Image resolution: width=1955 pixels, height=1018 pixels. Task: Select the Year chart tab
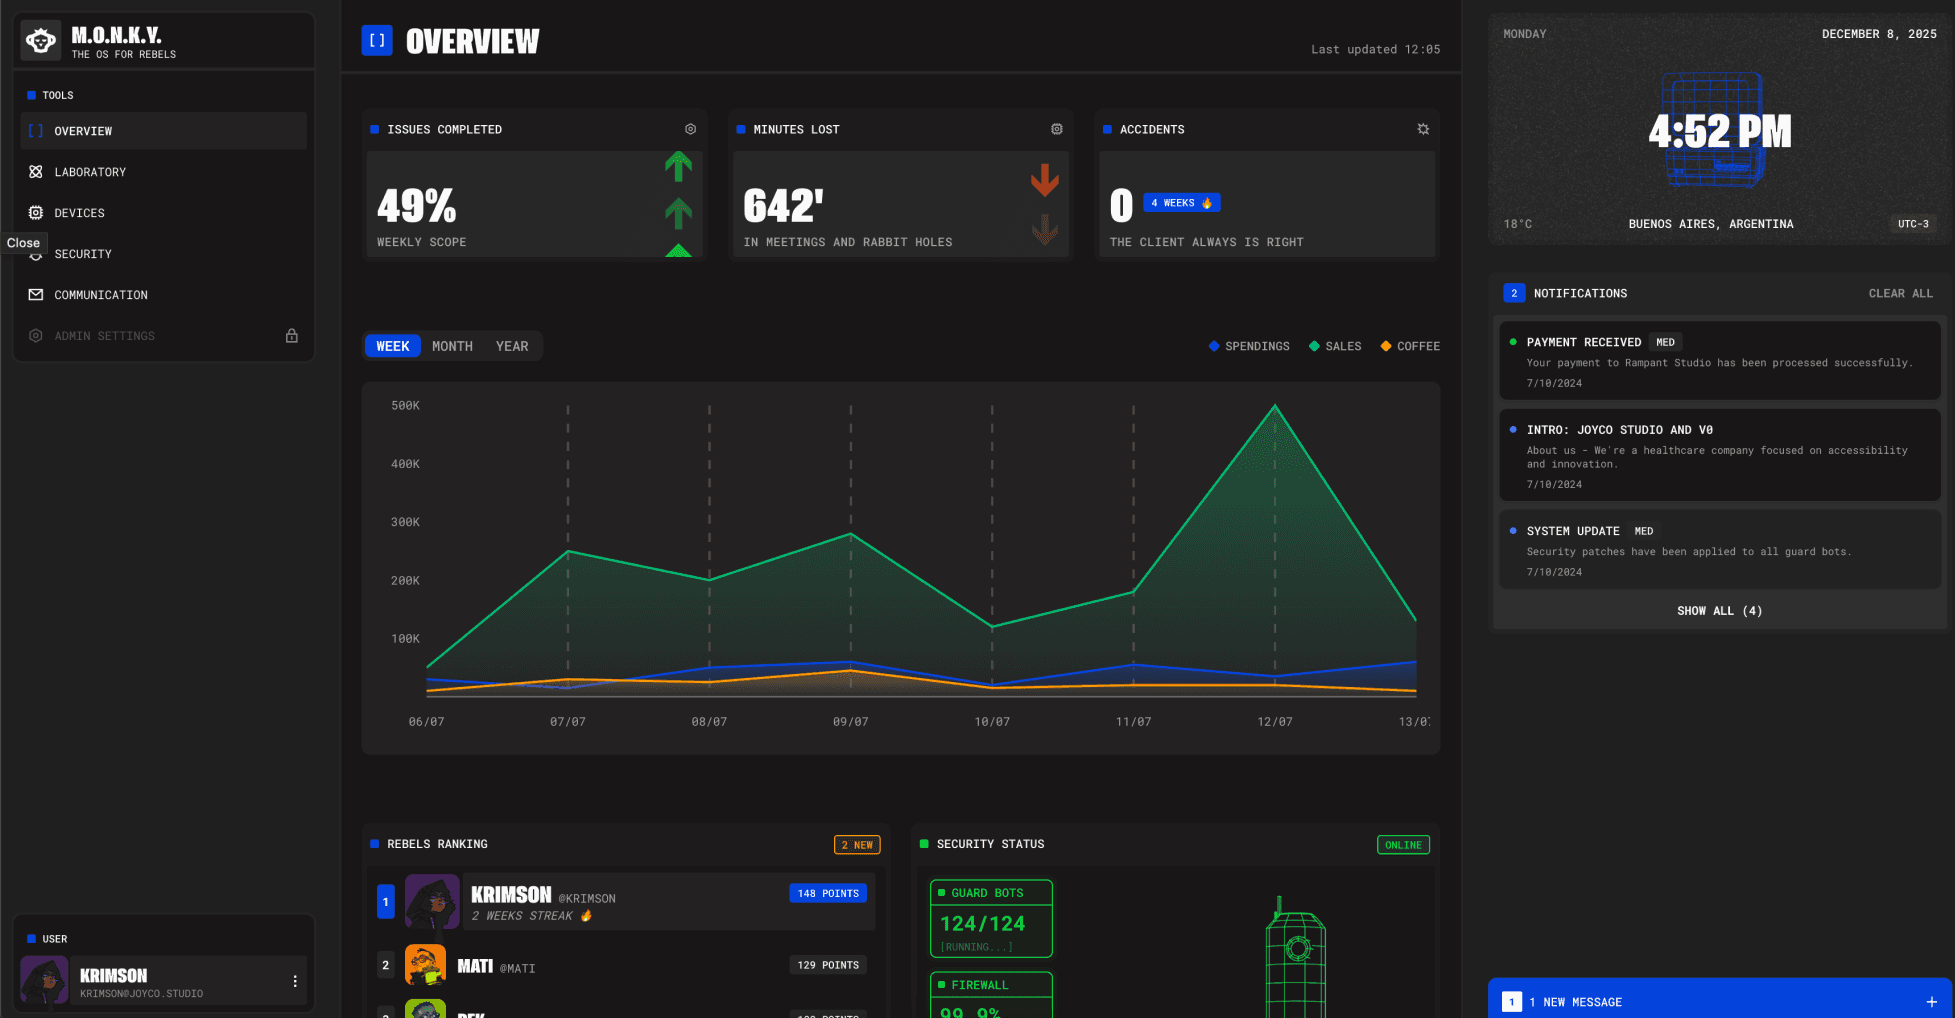click(x=512, y=346)
